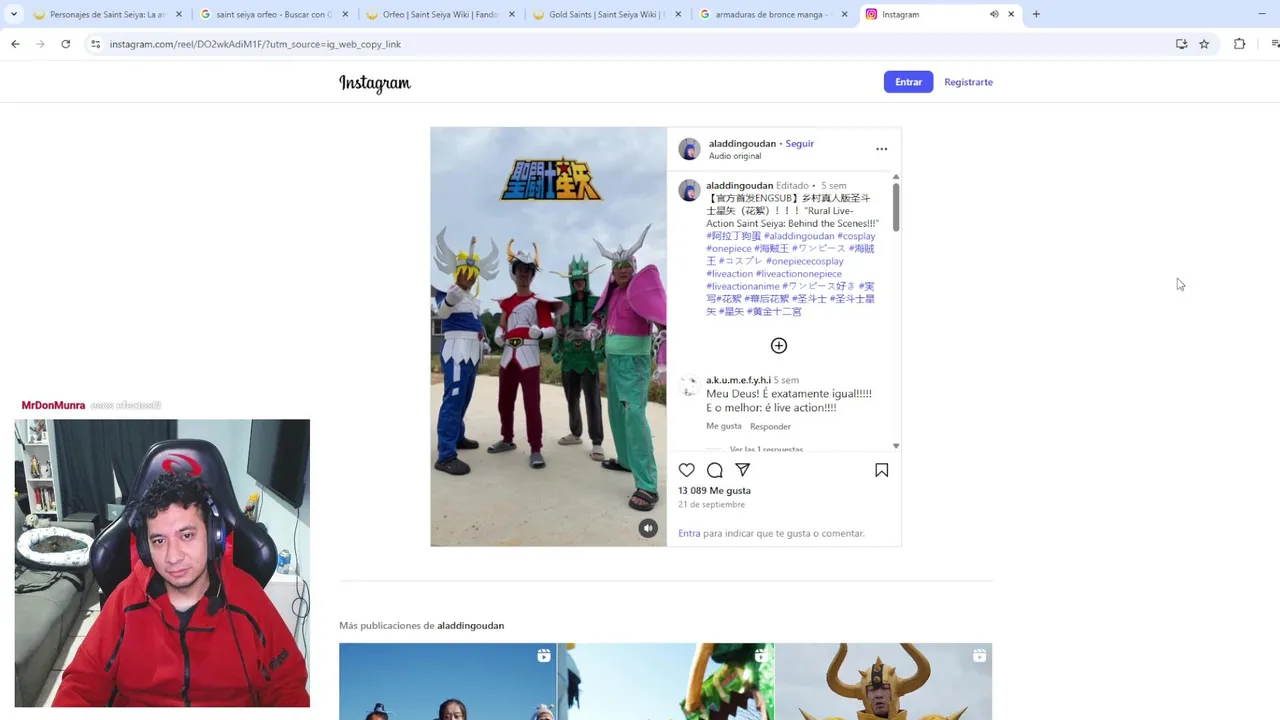
Task: Close the Orfeo Saint Seiya Wiki tab
Action: pos(512,14)
